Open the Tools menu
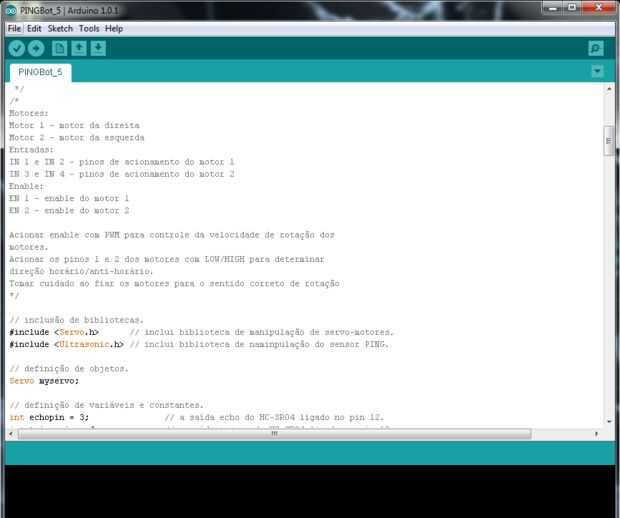This screenshot has width=620, height=518. 89,28
